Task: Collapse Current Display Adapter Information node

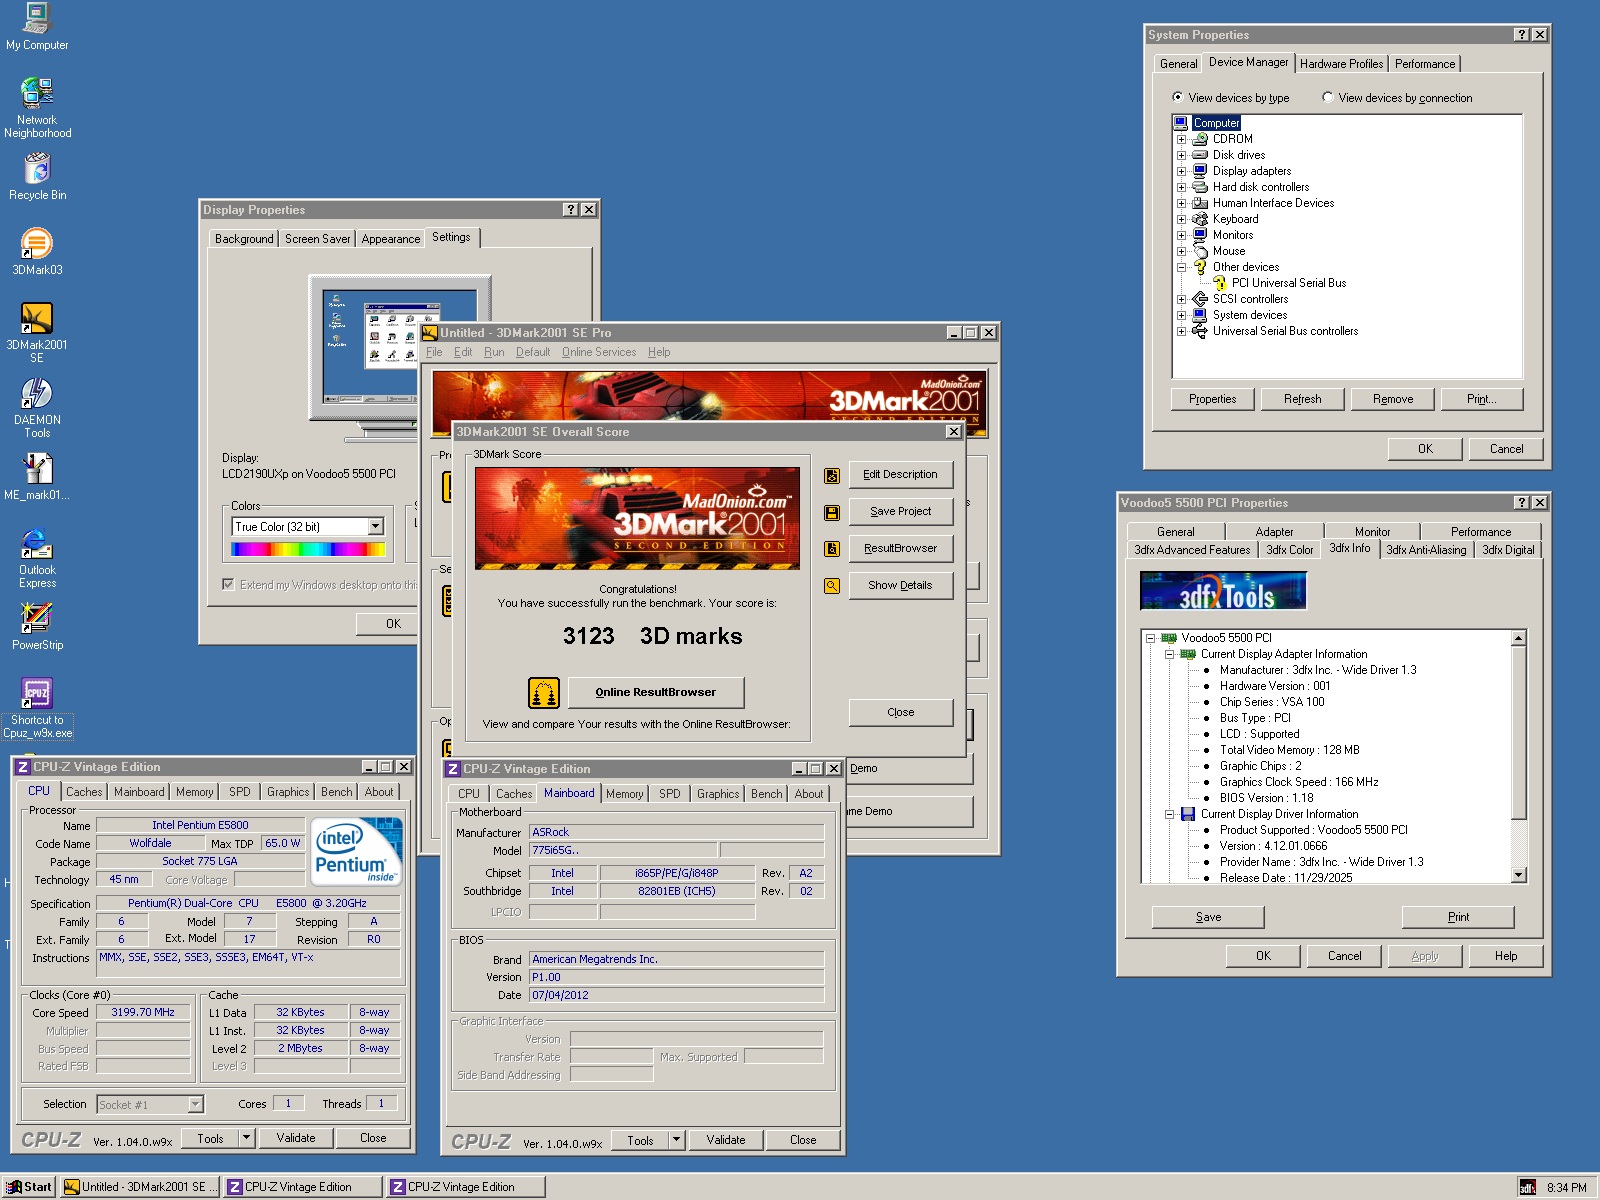Action: (1169, 655)
